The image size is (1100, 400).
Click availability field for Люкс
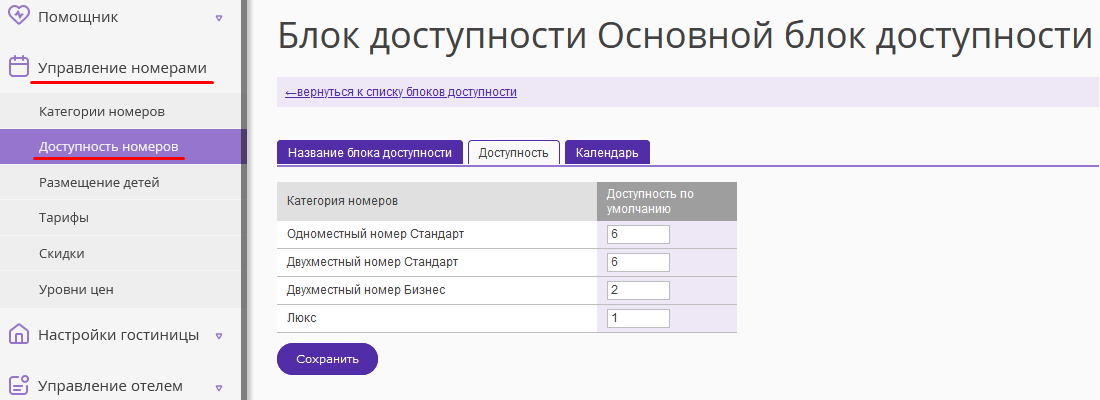tap(638, 319)
